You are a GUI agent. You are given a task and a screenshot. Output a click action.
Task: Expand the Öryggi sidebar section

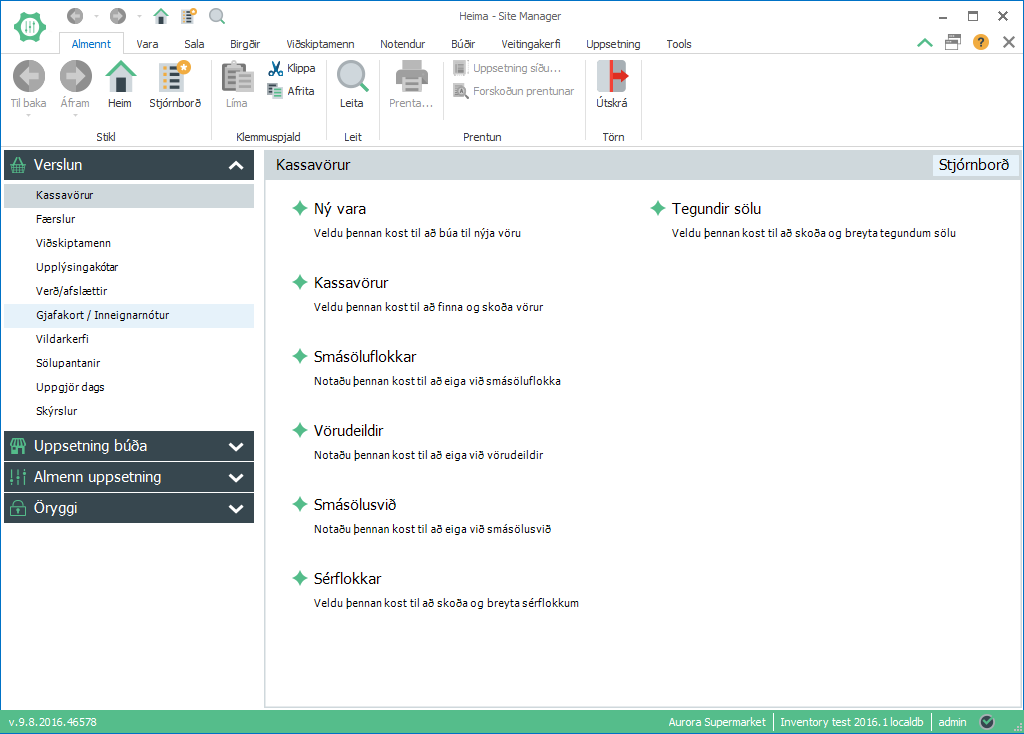coord(236,509)
